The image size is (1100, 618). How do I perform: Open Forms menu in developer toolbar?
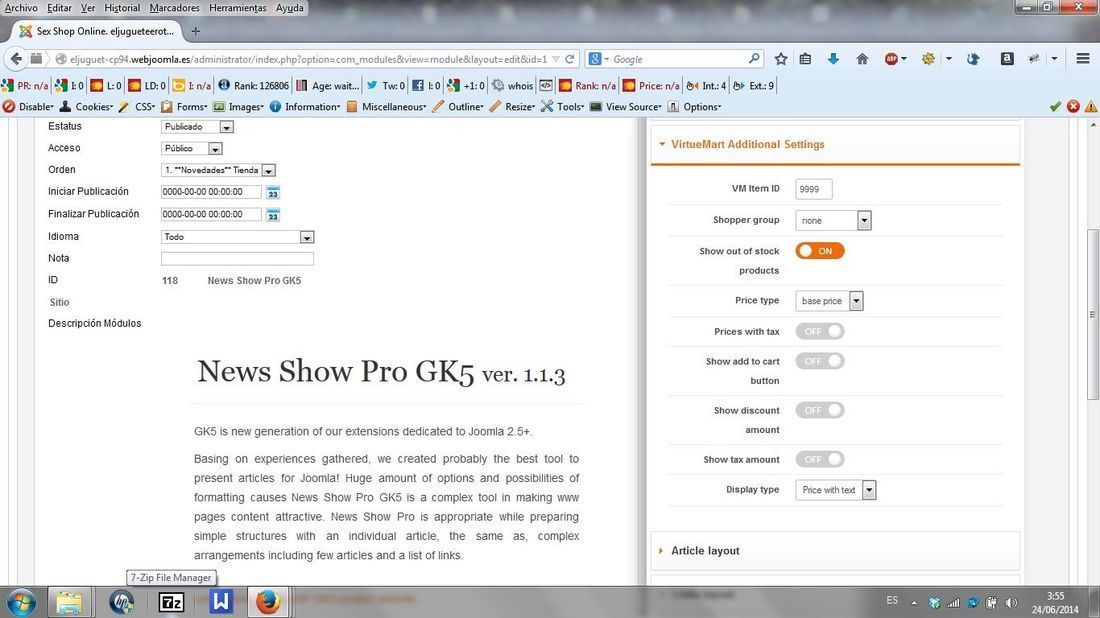[185, 107]
